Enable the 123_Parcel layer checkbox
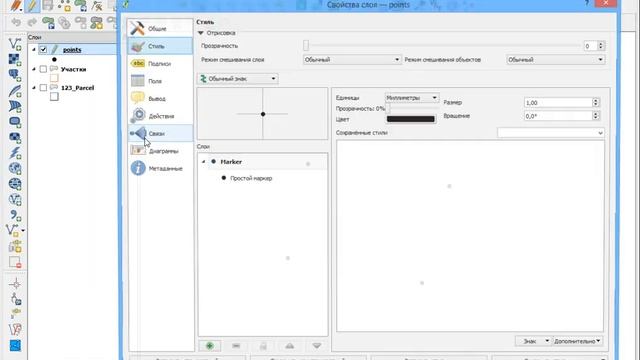640x360 pixels. pos(43,88)
